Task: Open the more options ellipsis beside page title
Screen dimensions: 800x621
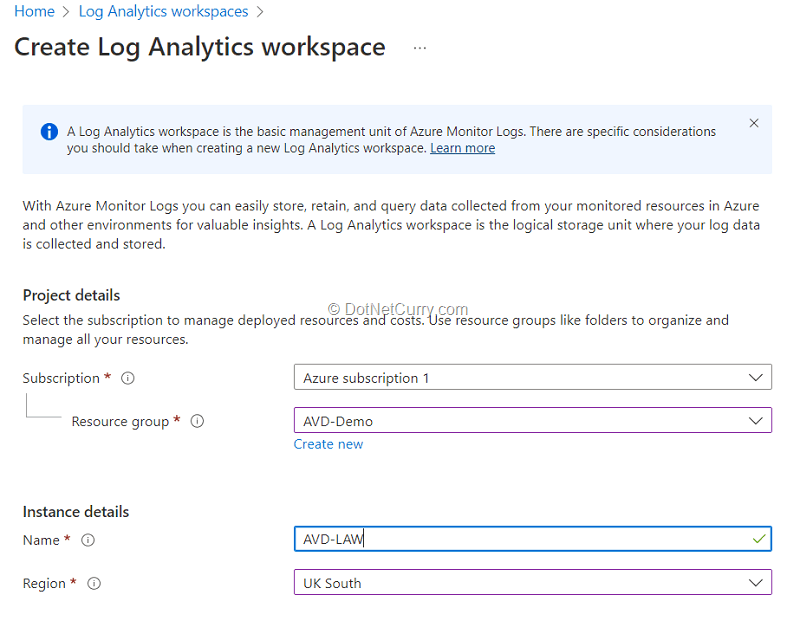Action: pos(420,48)
